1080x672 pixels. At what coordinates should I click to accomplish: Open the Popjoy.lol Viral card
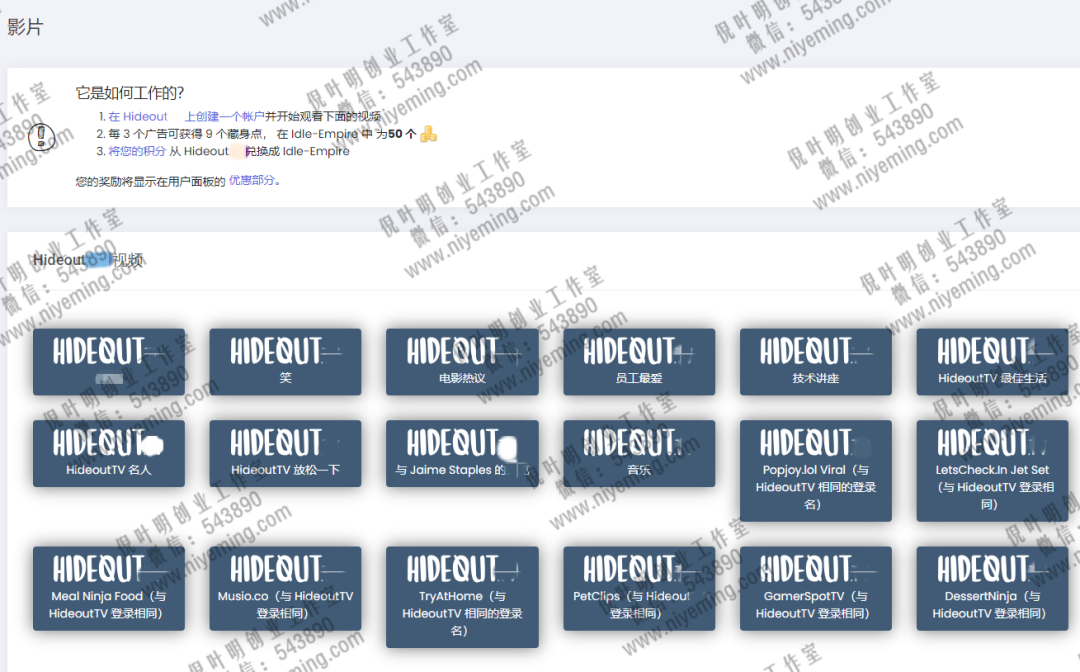pyautogui.click(x=816, y=470)
